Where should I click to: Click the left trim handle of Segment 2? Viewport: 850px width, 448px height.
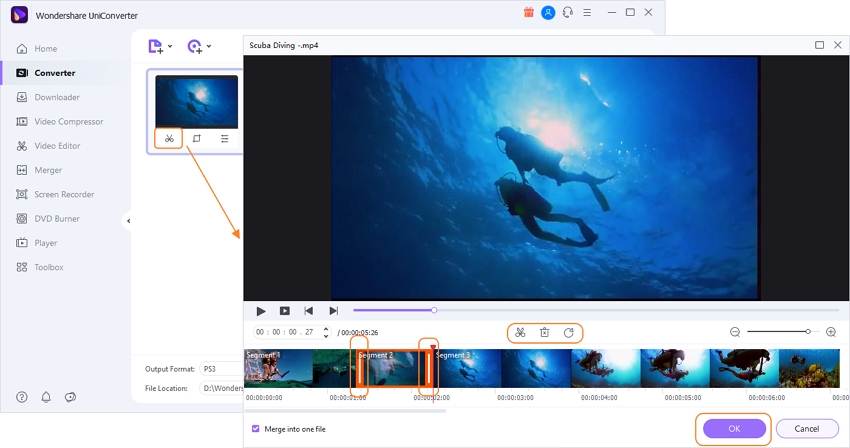[x=359, y=368]
